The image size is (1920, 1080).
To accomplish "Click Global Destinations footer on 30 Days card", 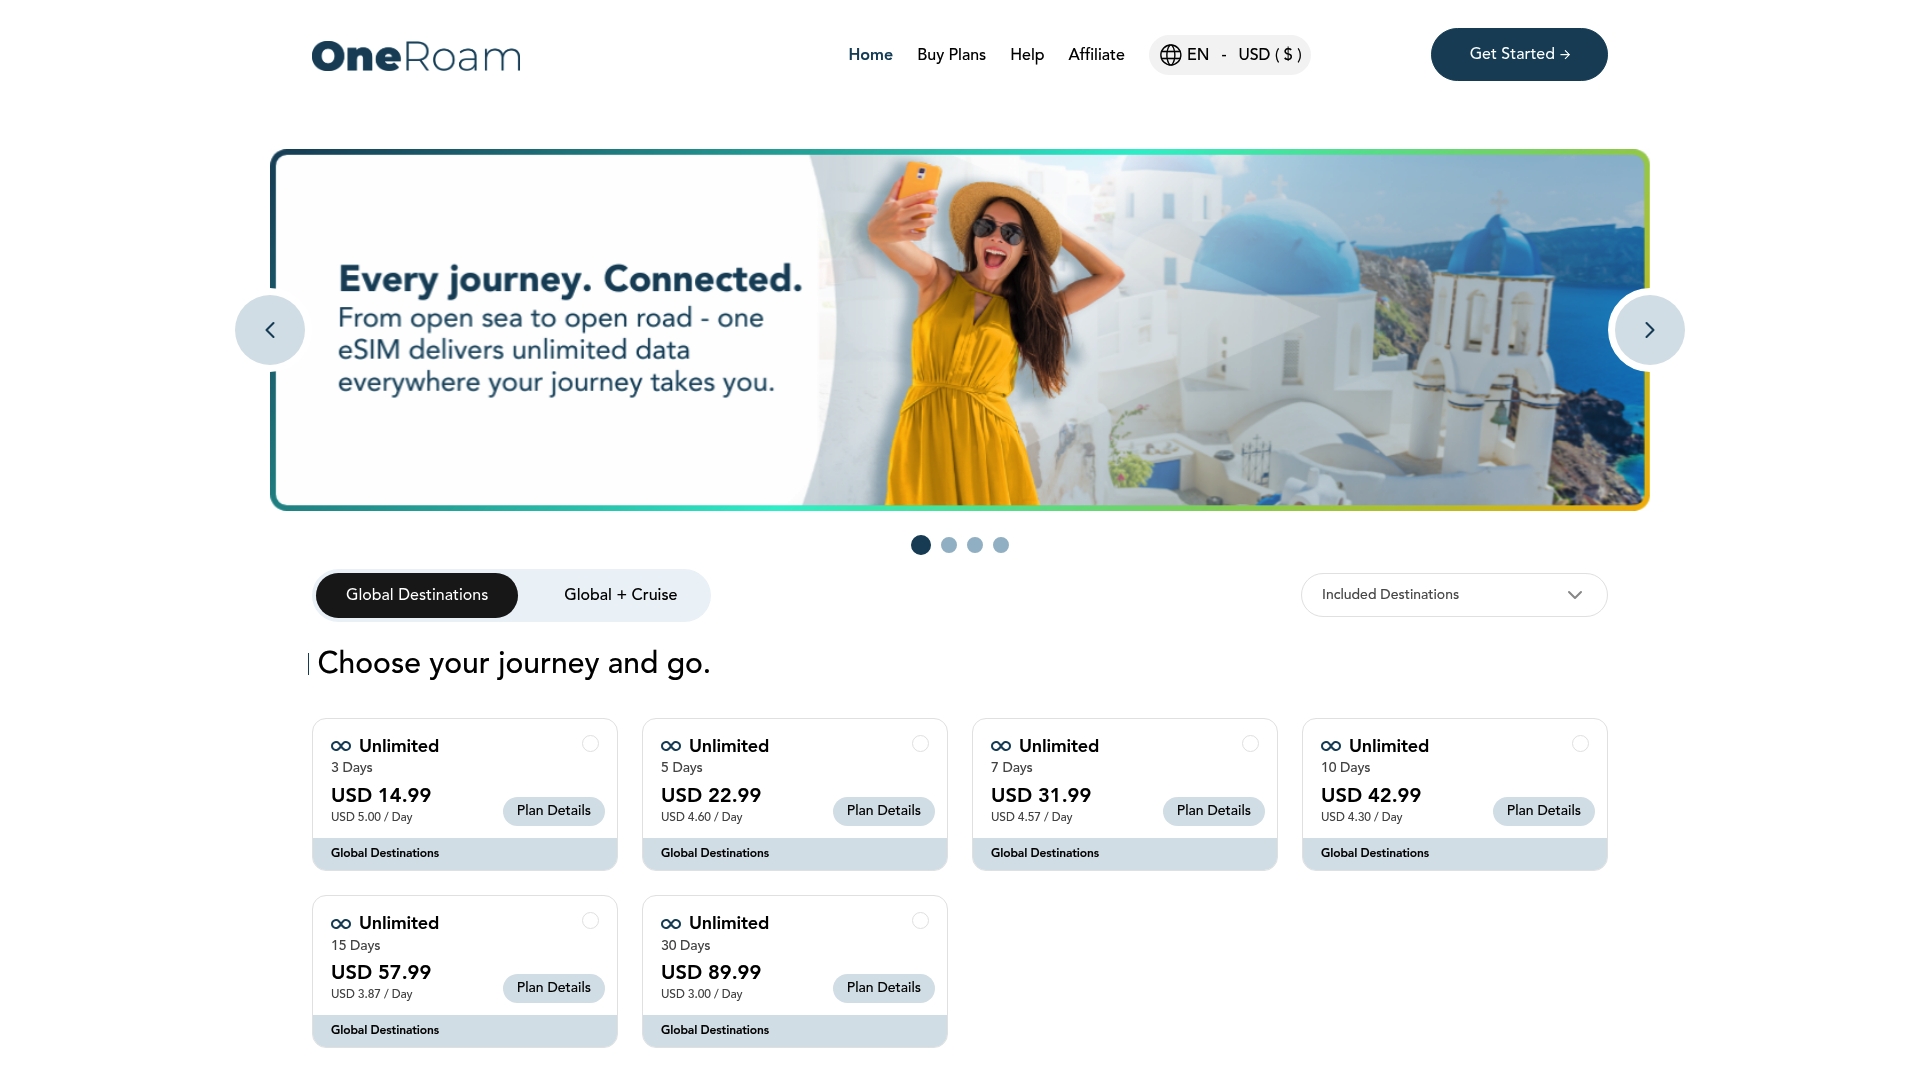I will coord(795,1031).
